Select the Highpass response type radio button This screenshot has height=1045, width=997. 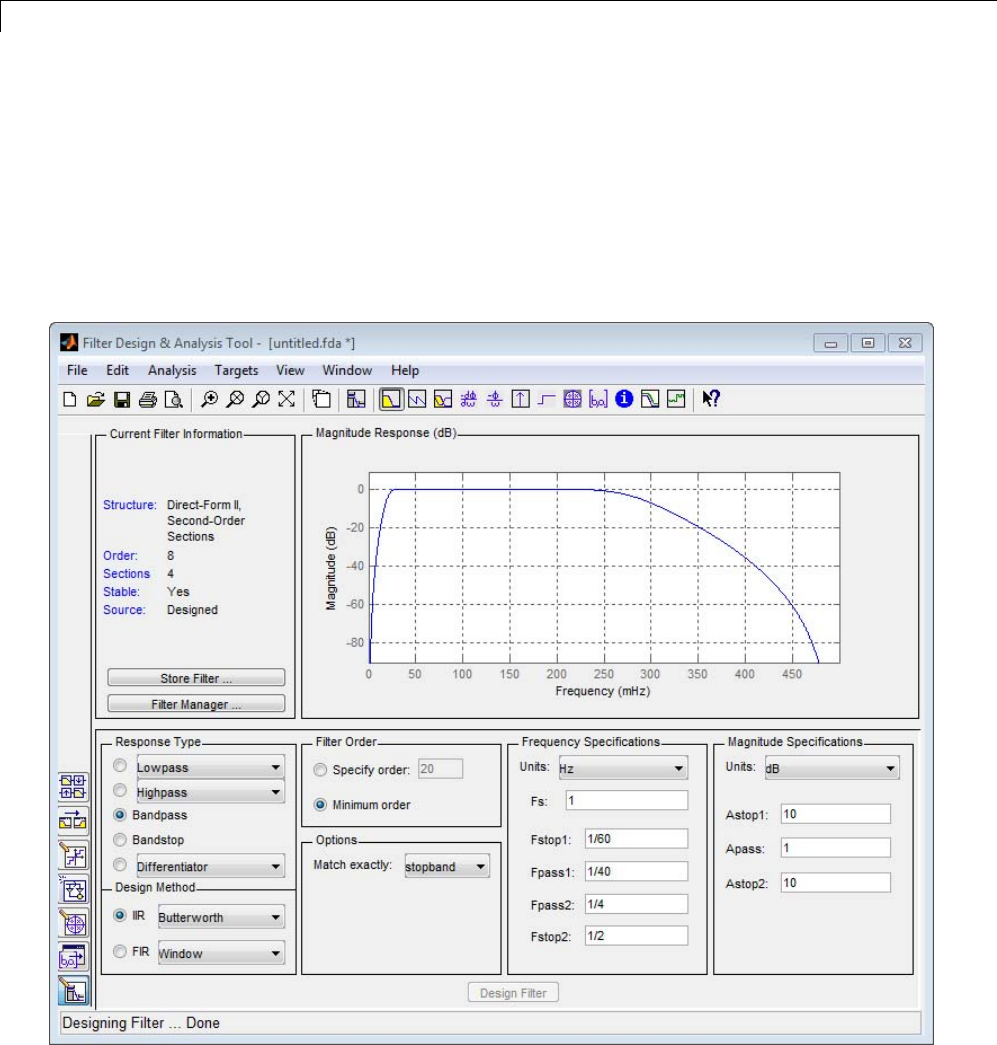click(x=120, y=790)
